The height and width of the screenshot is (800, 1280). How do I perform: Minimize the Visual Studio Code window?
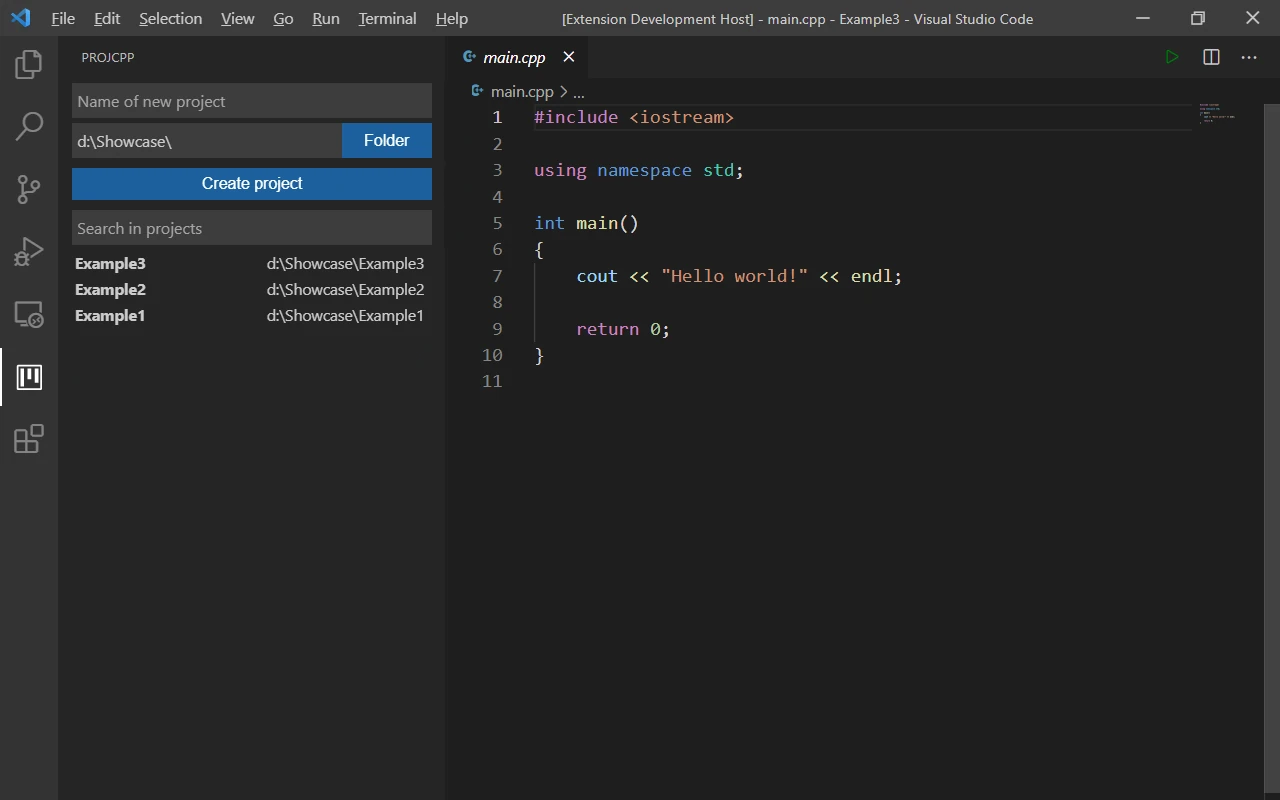pyautogui.click(x=1143, y=18)
